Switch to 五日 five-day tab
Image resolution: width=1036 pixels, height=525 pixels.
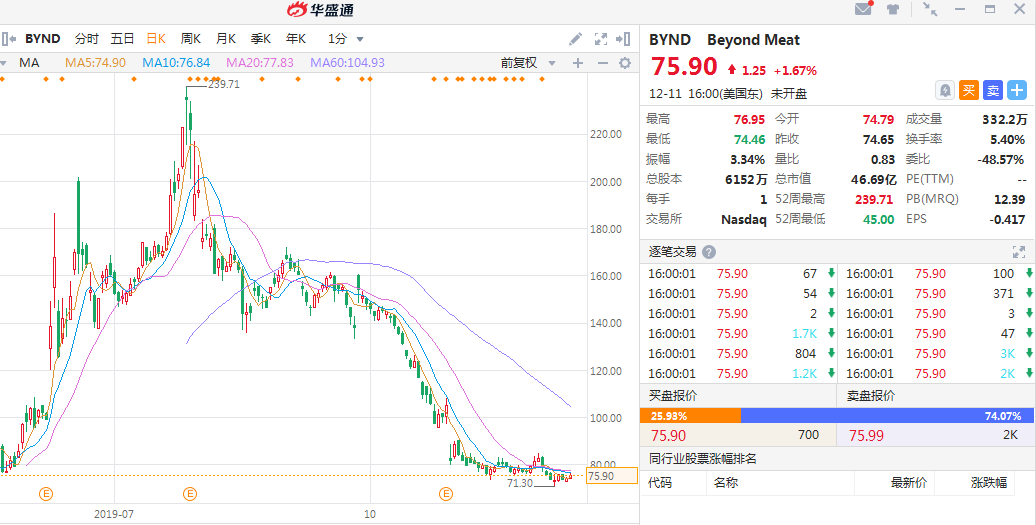122,39
